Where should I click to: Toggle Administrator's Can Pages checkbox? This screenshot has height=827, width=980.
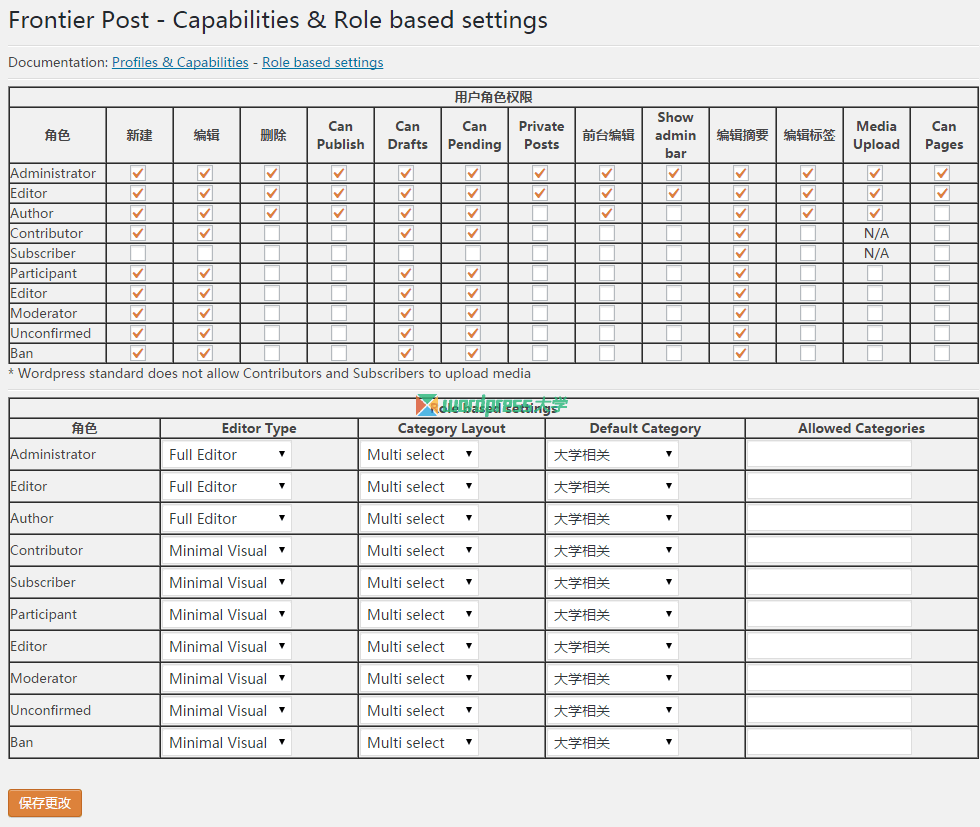(x=942, y=173)
